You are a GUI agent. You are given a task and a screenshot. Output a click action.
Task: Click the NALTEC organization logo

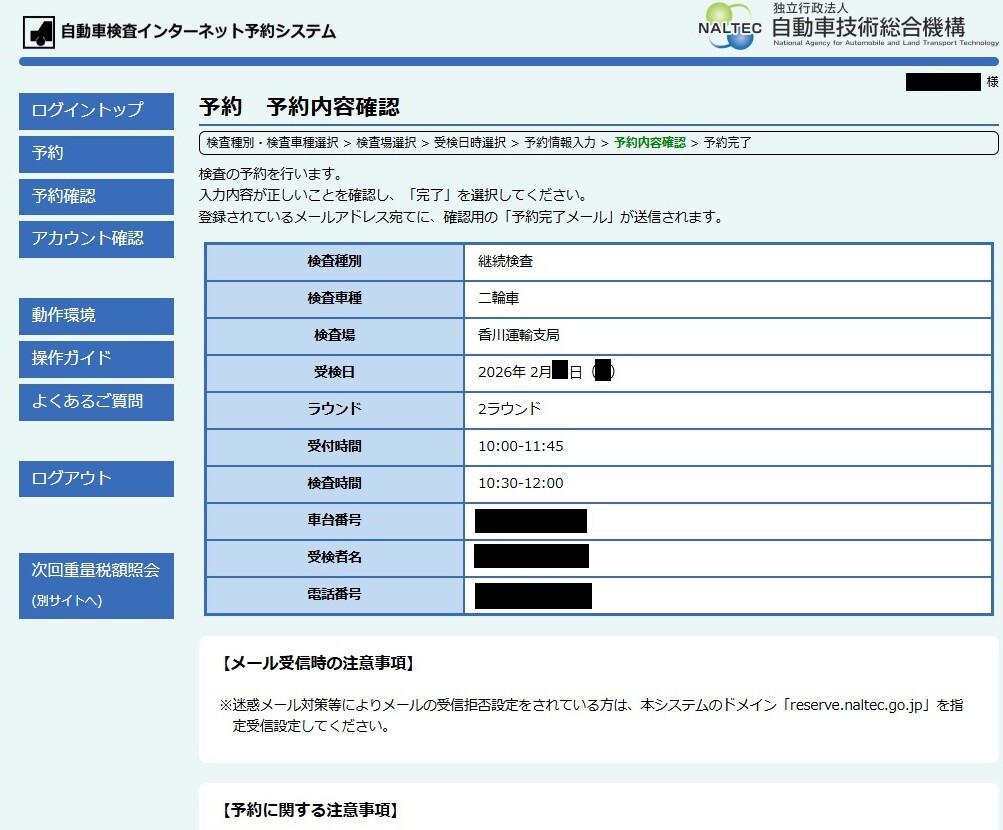(730, 26)
